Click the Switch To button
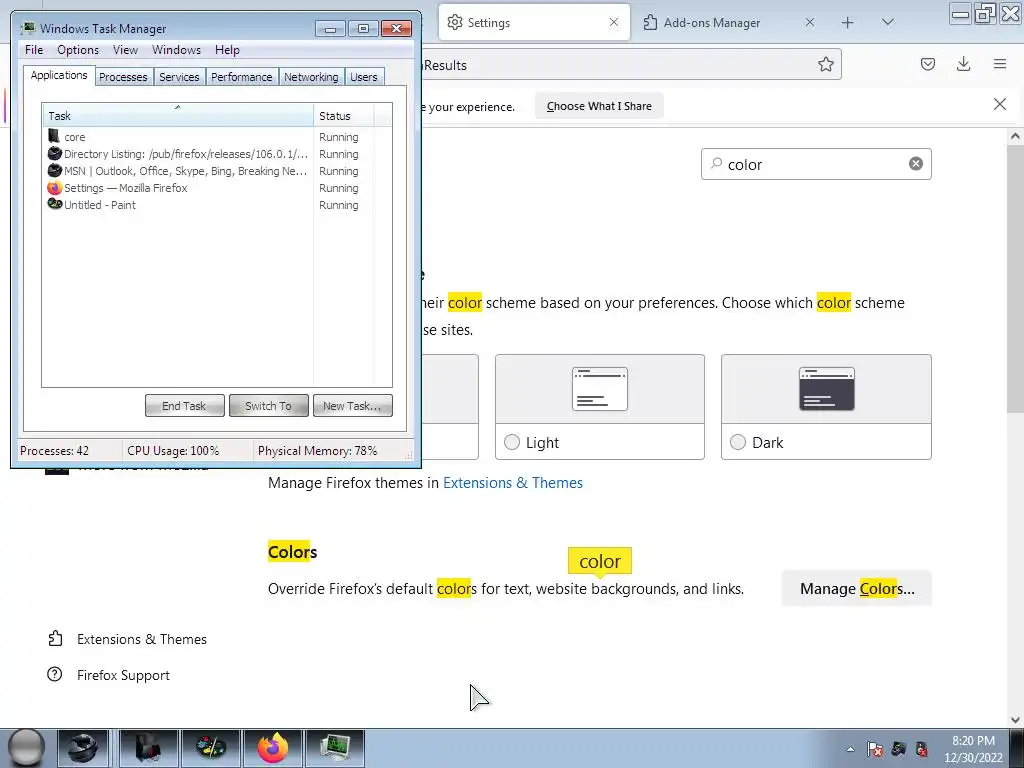Viewport: 1024px width, 768px height. (268, 406)
